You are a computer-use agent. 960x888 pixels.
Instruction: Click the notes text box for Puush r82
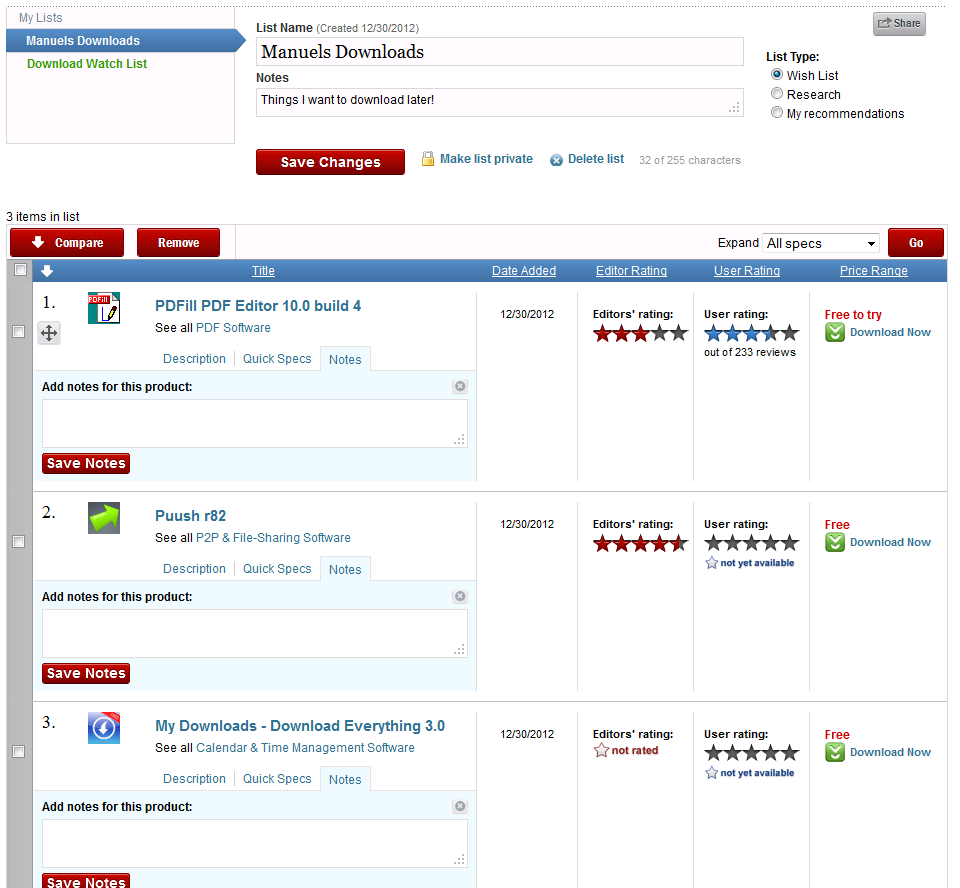[x=255, y=634]
